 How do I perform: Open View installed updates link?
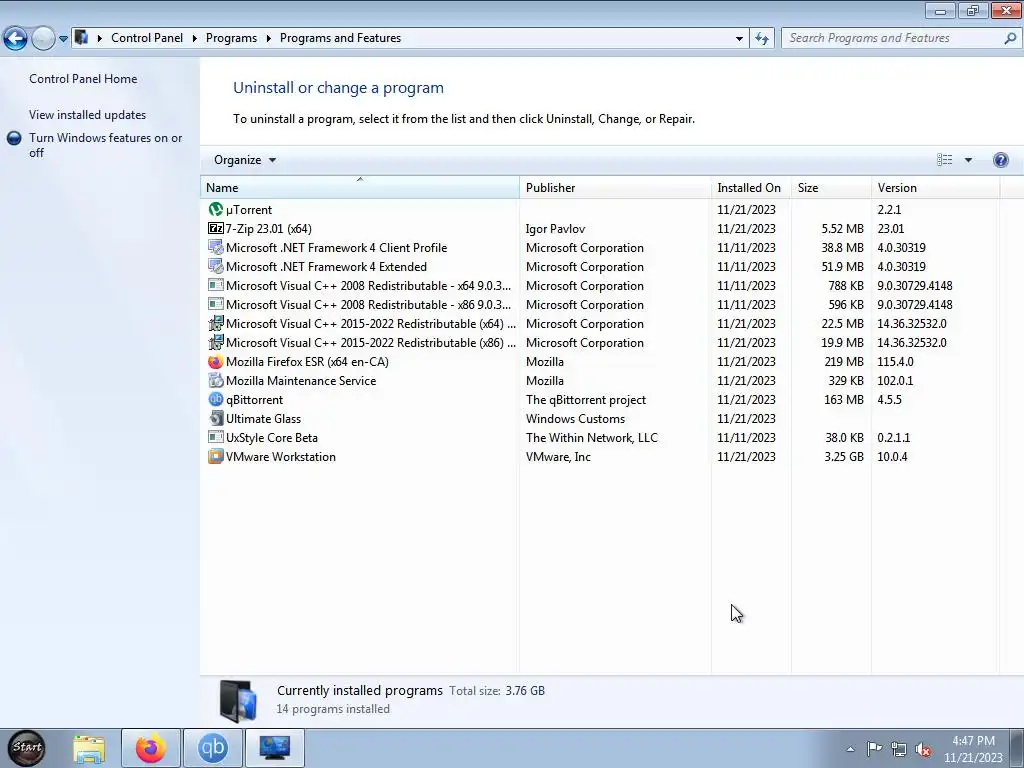tap(88, 114)
